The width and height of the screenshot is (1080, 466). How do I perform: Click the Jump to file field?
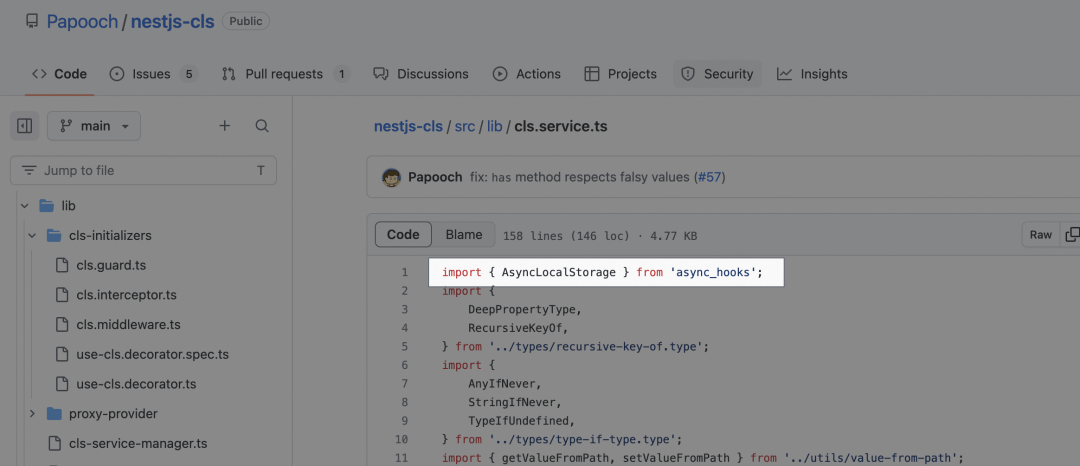click(x=143, y=170)
